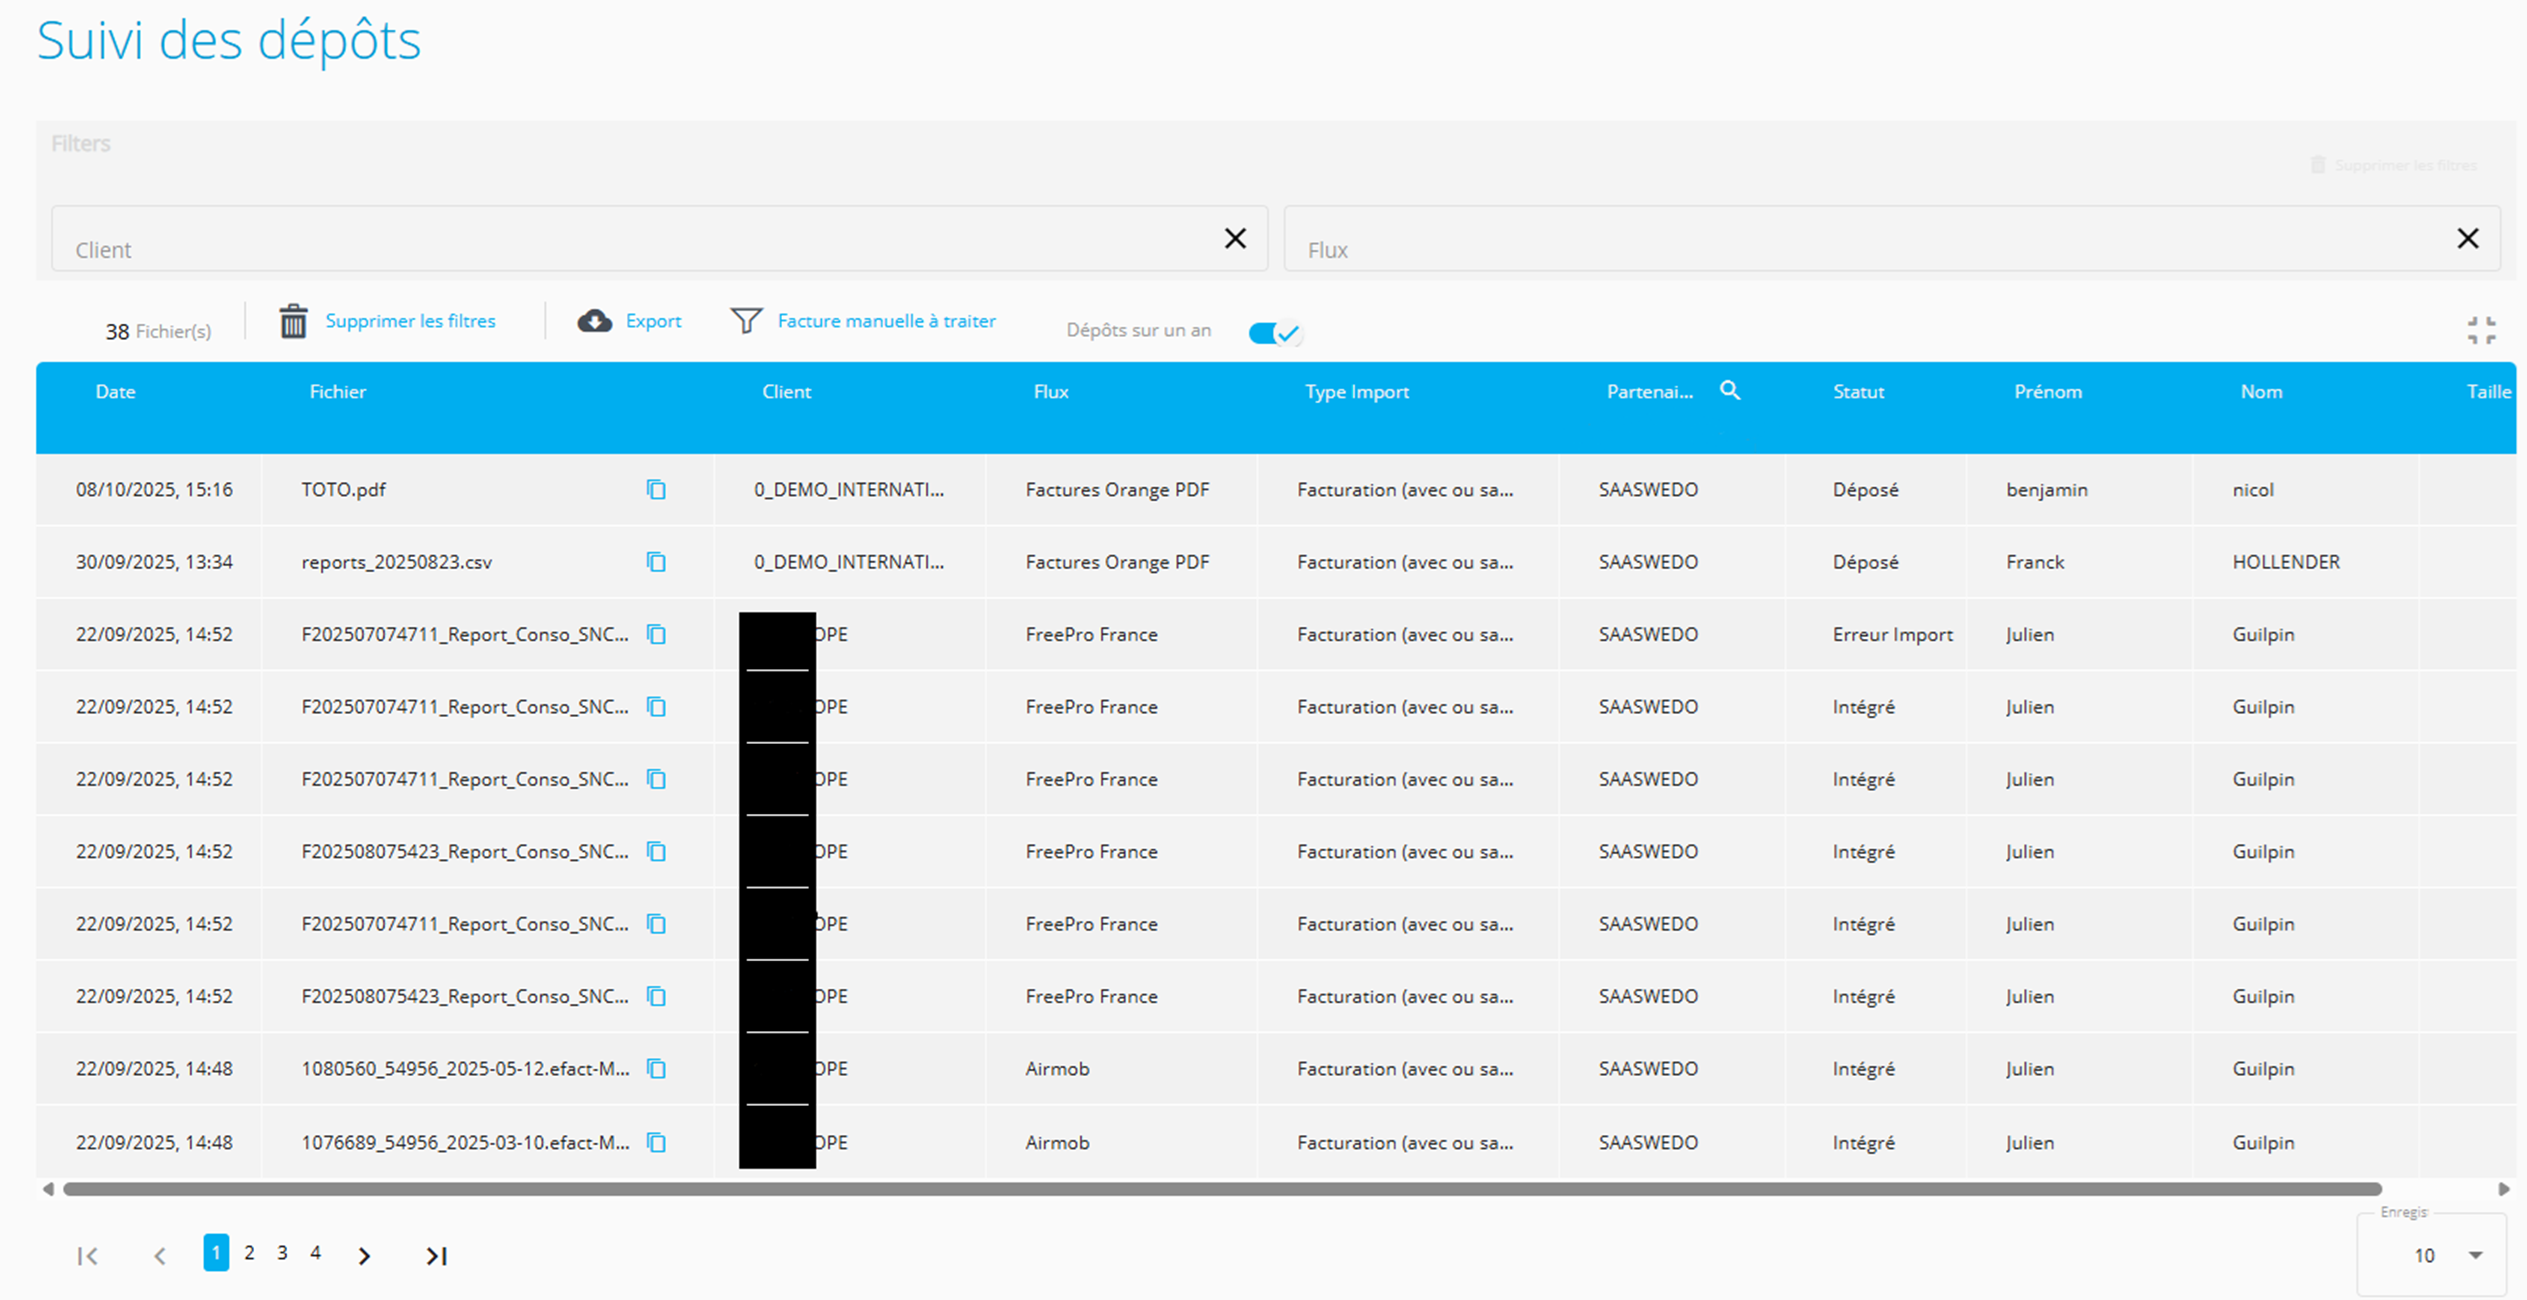Click the horizontal scrollbar under the table

[1220, 1189]
